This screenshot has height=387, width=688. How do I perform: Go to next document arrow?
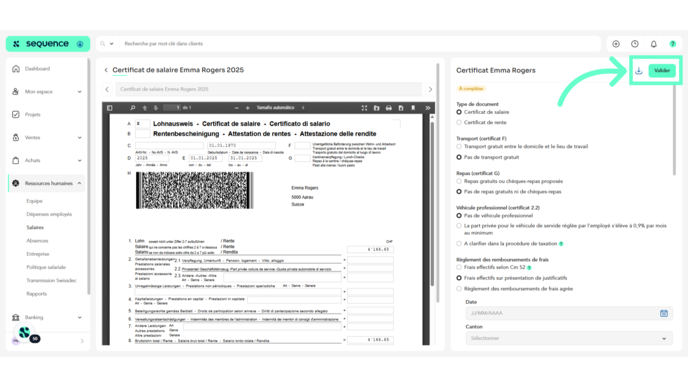(430, 90)
